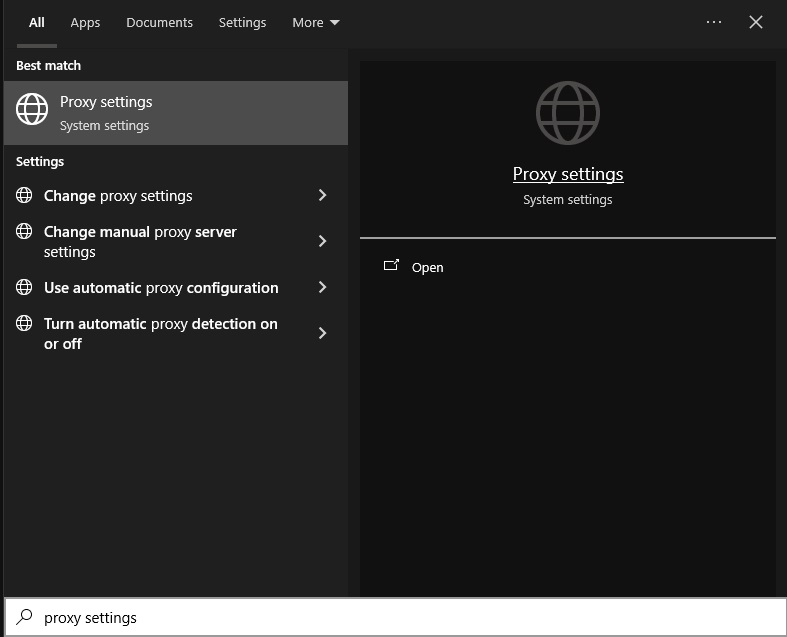Switch to the Settings tab

click(242, 23)
